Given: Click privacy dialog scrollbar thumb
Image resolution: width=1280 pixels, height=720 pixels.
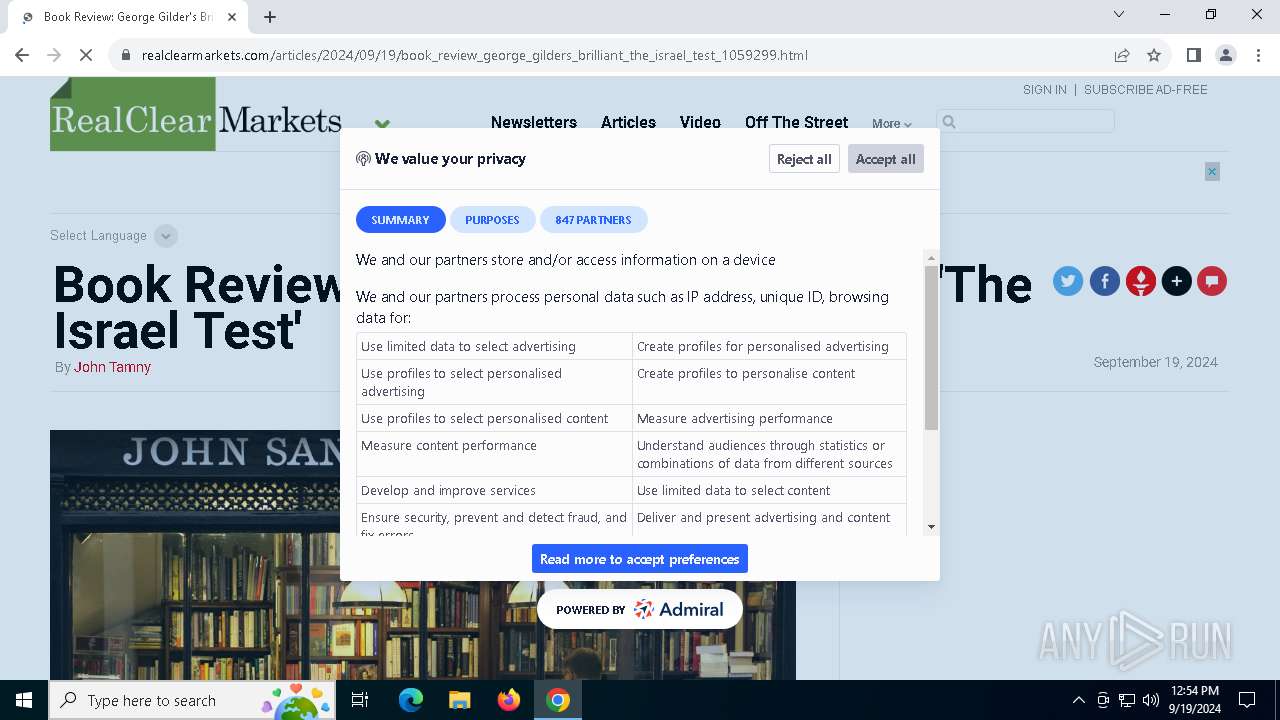Looking at the screenshot, I should 931,348.
